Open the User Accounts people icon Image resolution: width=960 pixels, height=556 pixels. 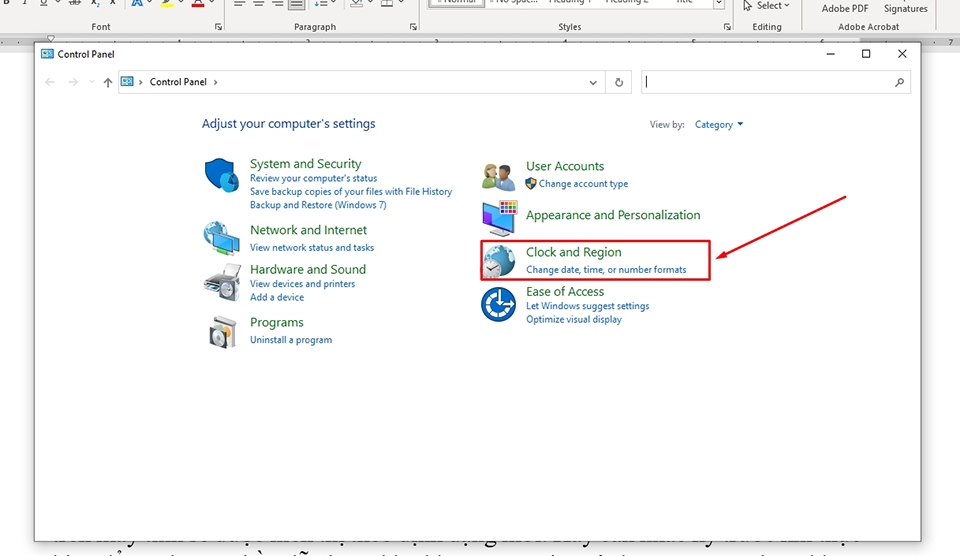(x=498, y=178)
